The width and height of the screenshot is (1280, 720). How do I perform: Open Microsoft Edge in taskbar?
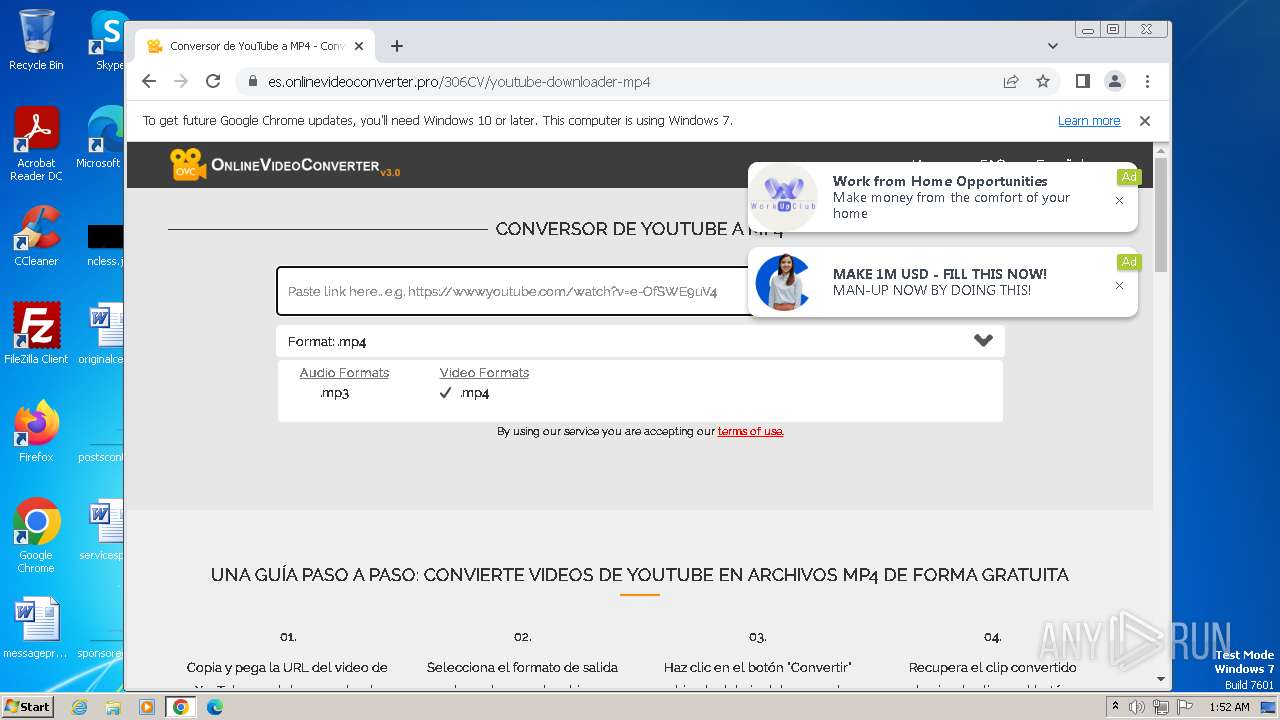(x=215, y=707)
